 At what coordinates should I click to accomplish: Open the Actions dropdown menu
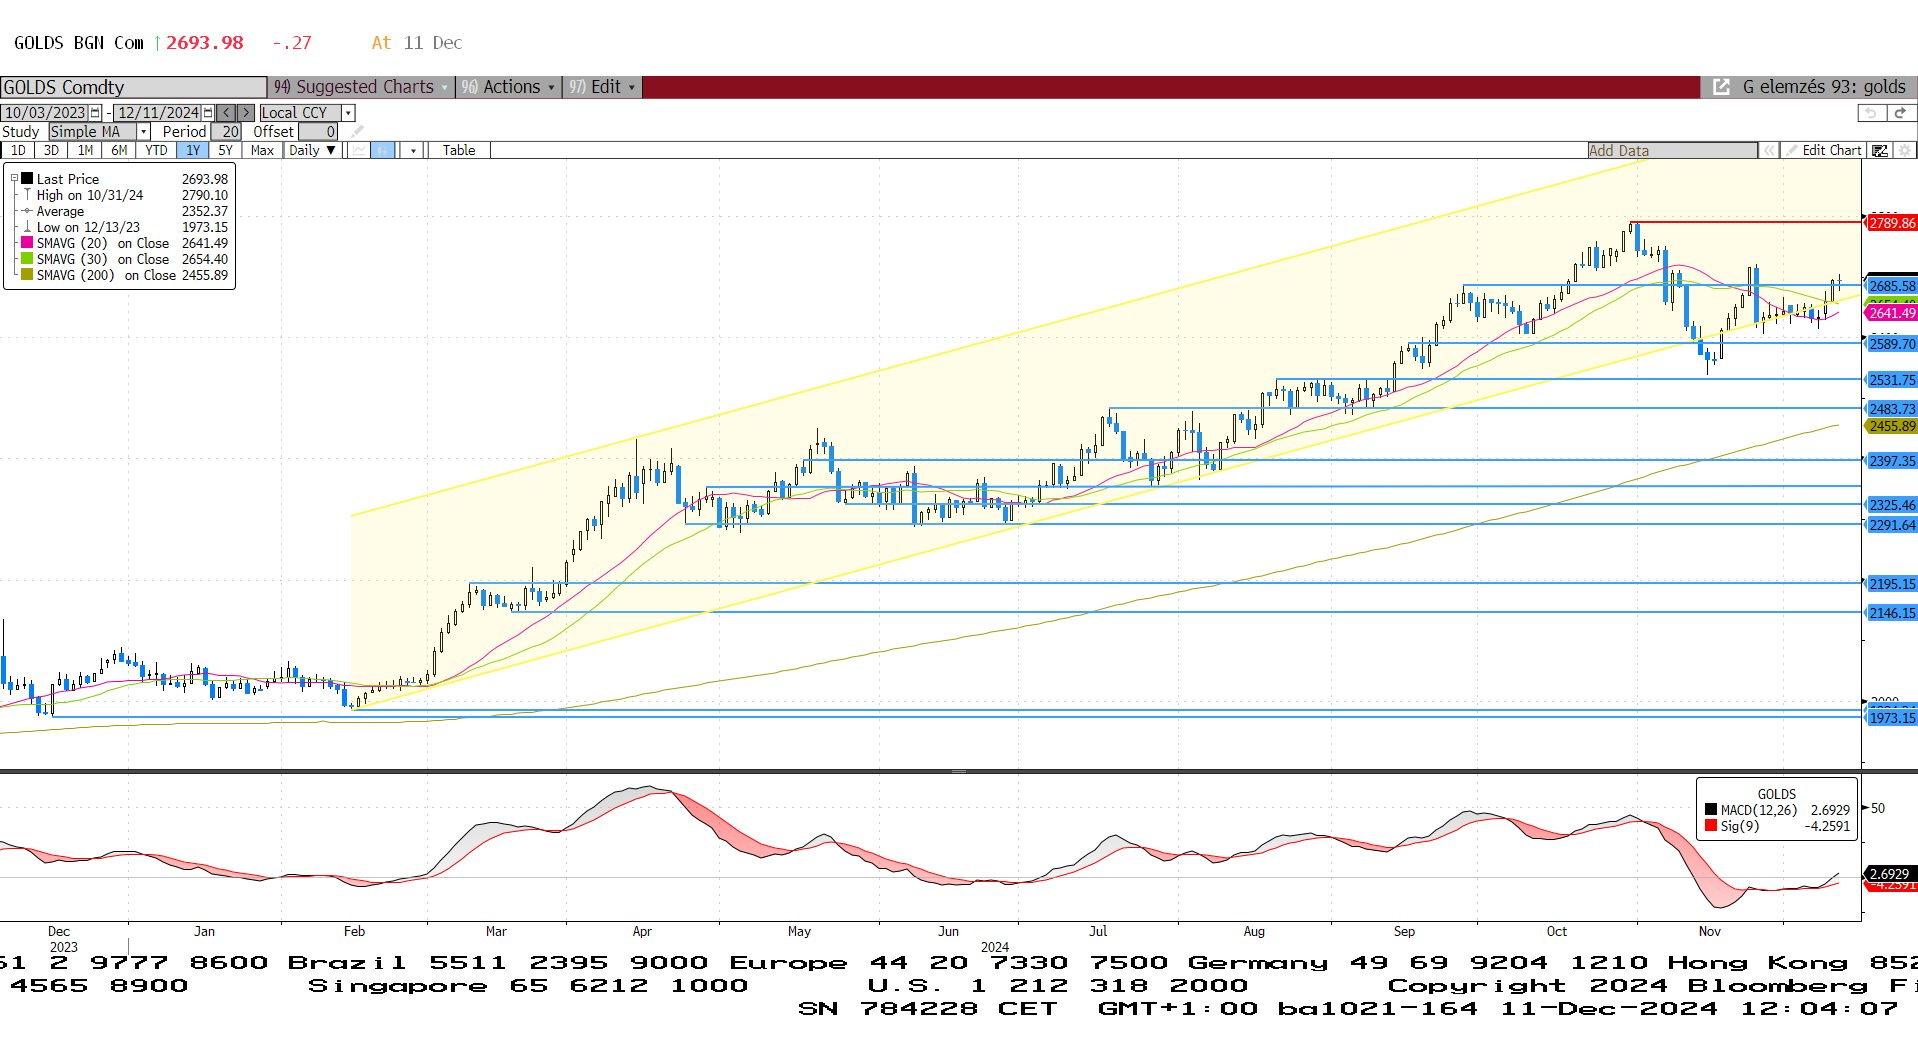pyautogui.click(x=508, y=87)
